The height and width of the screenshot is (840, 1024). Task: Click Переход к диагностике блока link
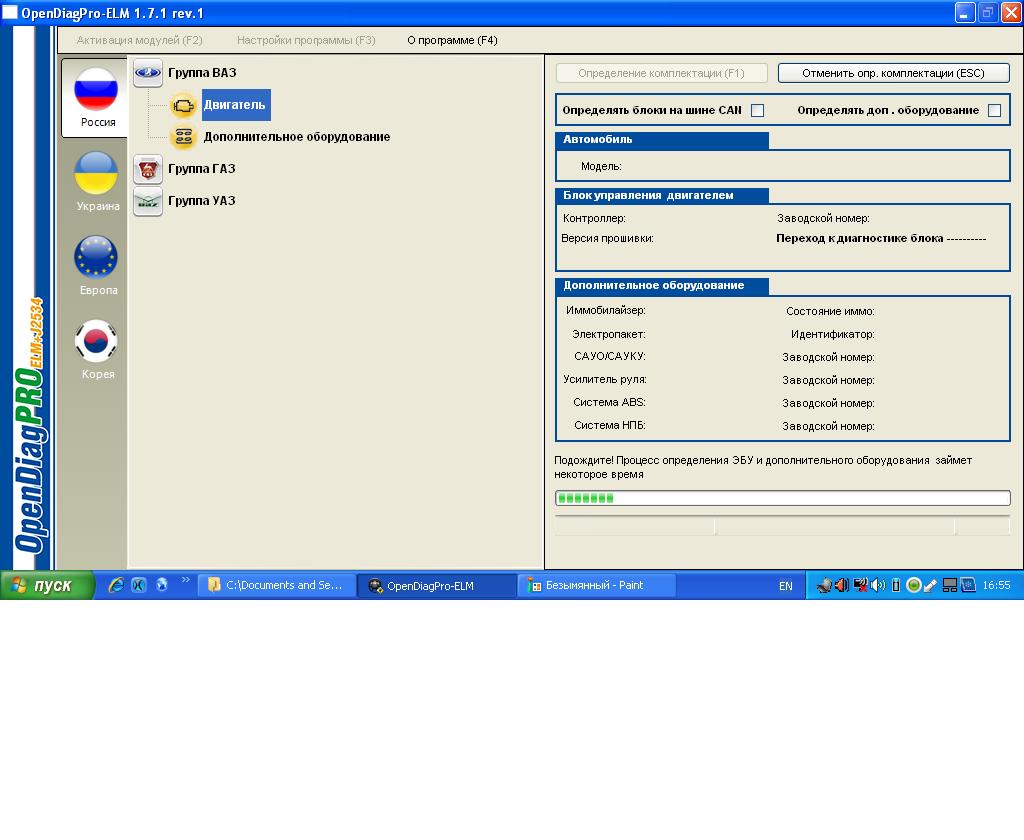(881, 238)
